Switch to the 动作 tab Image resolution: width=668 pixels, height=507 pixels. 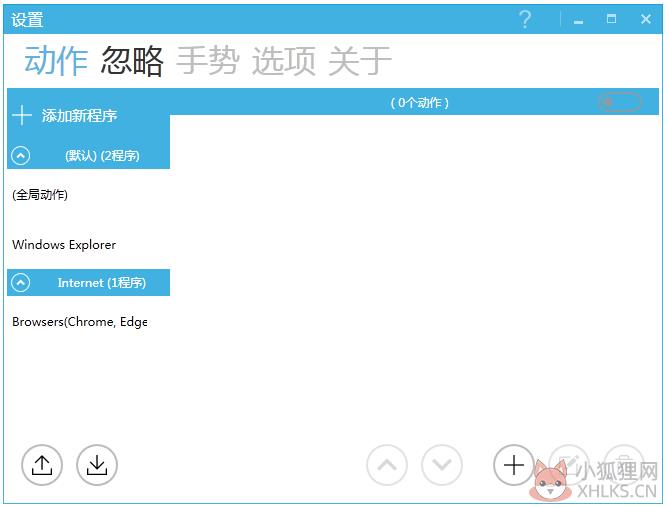(x=56, y=61)
